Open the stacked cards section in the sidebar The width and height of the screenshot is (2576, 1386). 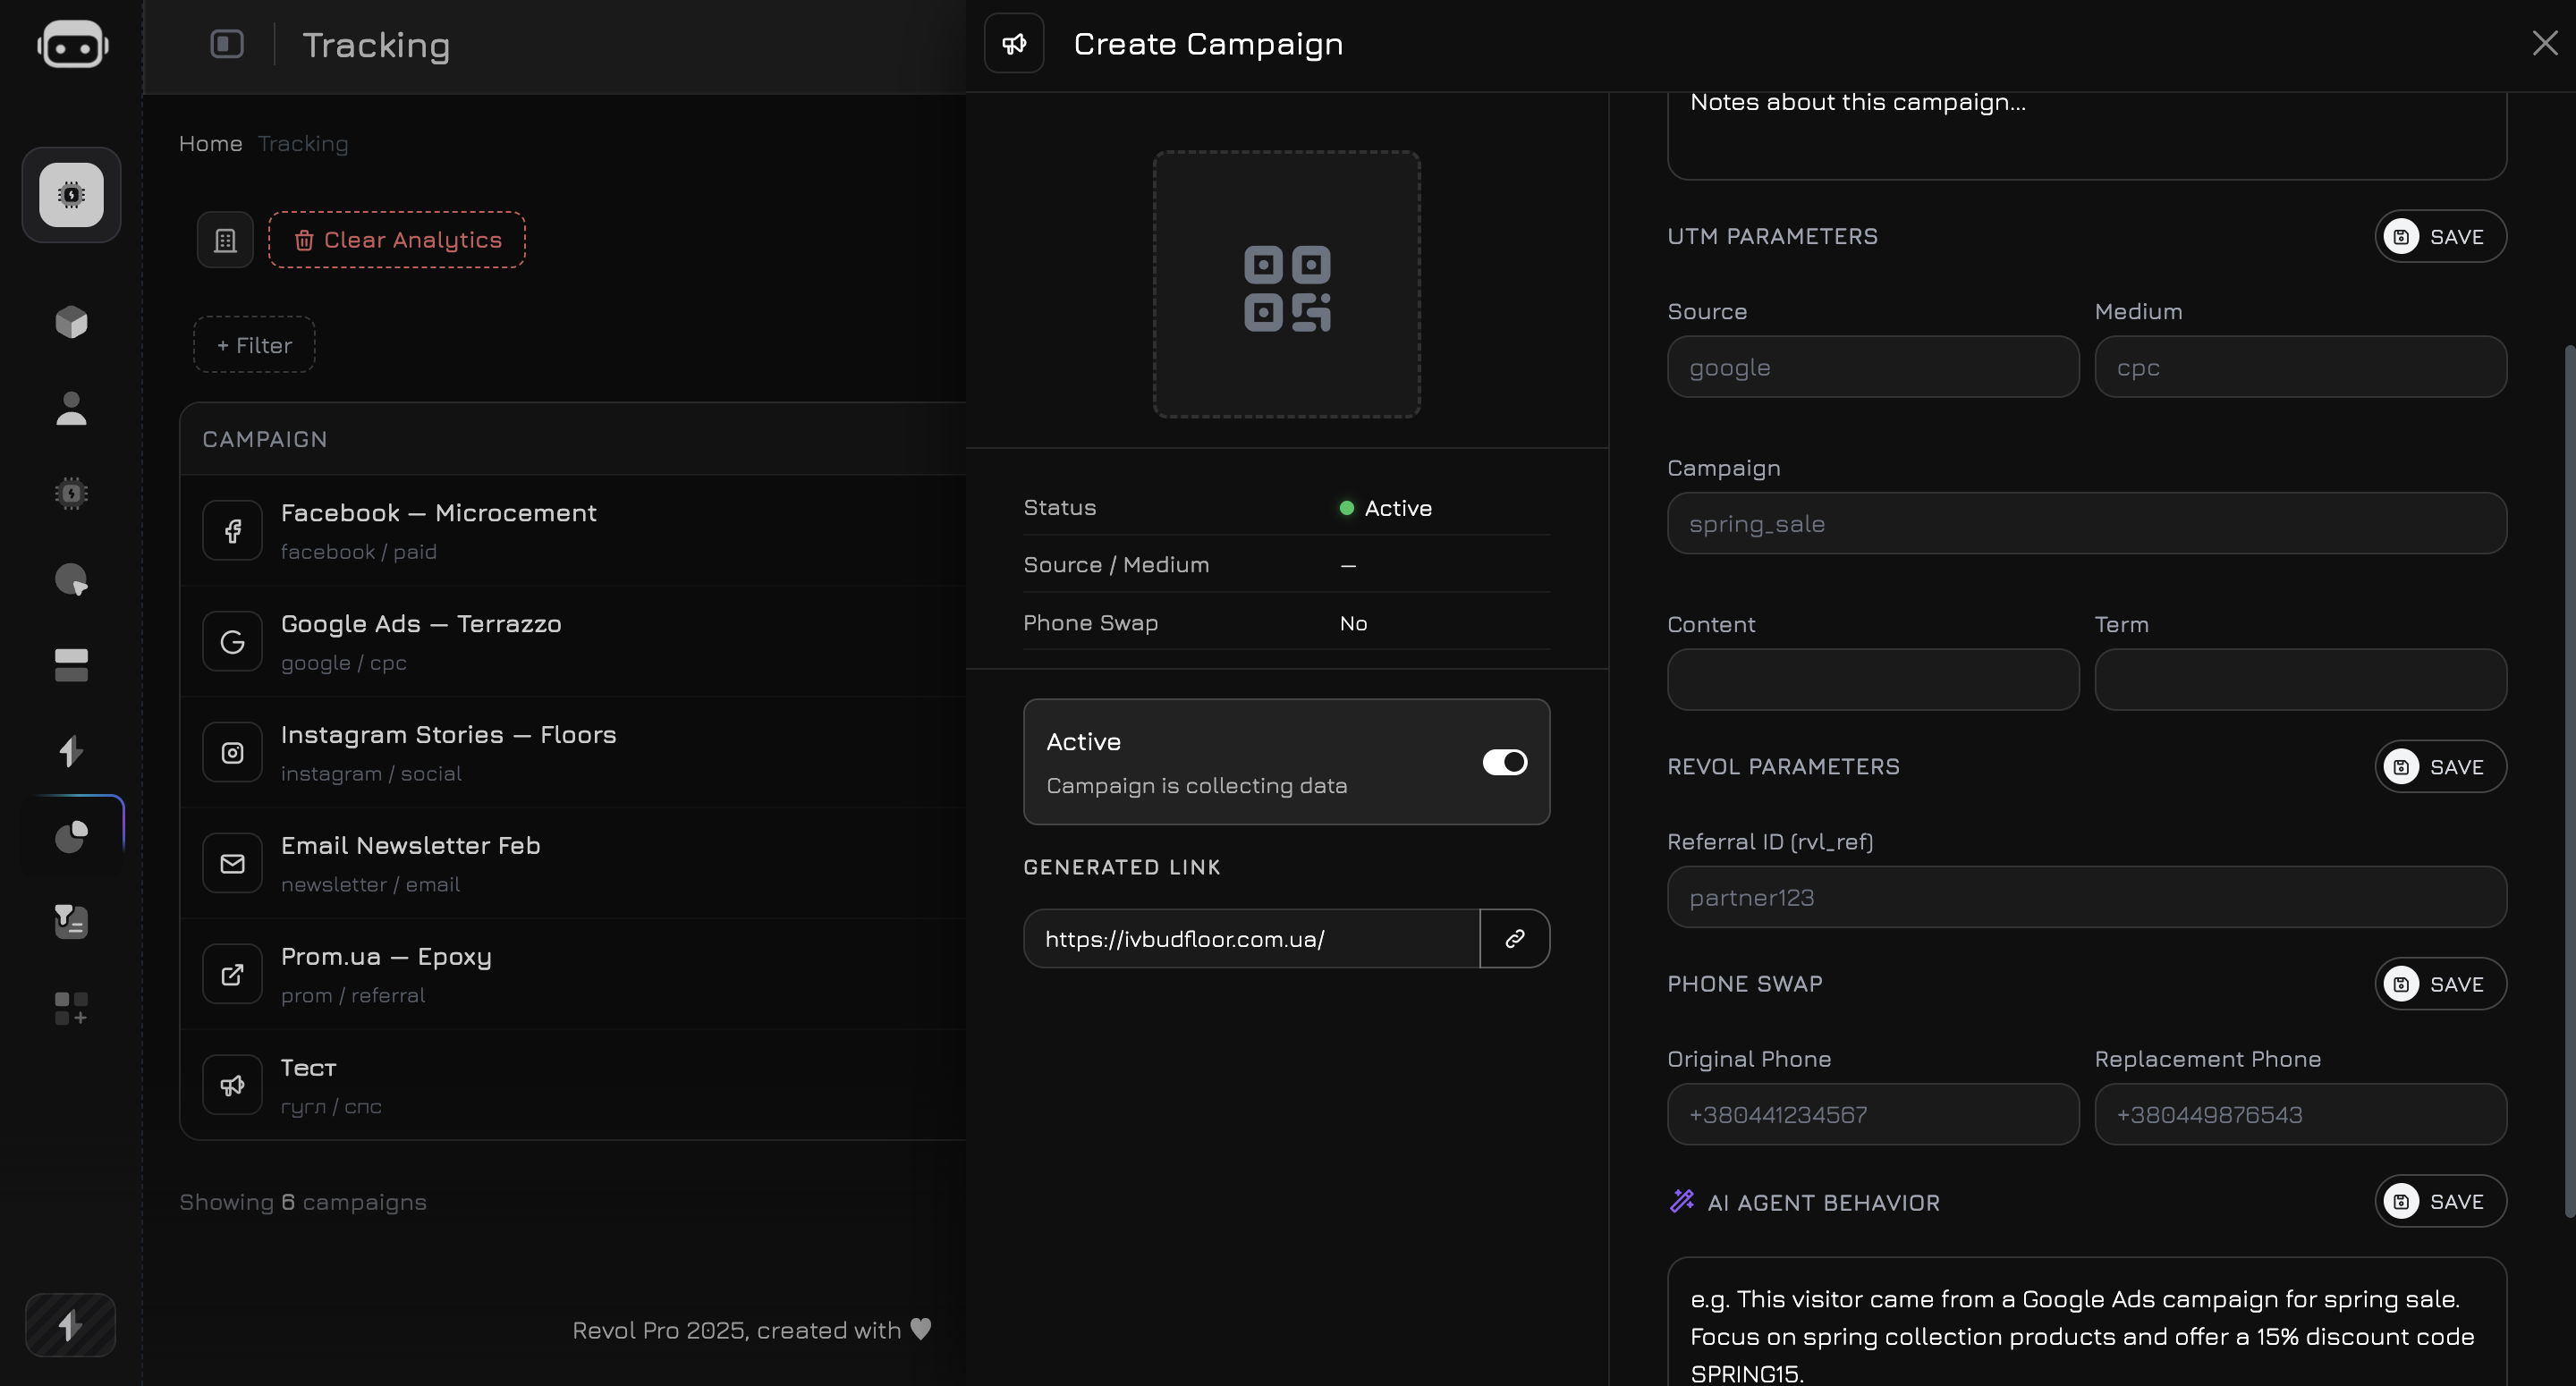[x=70, y=664]
